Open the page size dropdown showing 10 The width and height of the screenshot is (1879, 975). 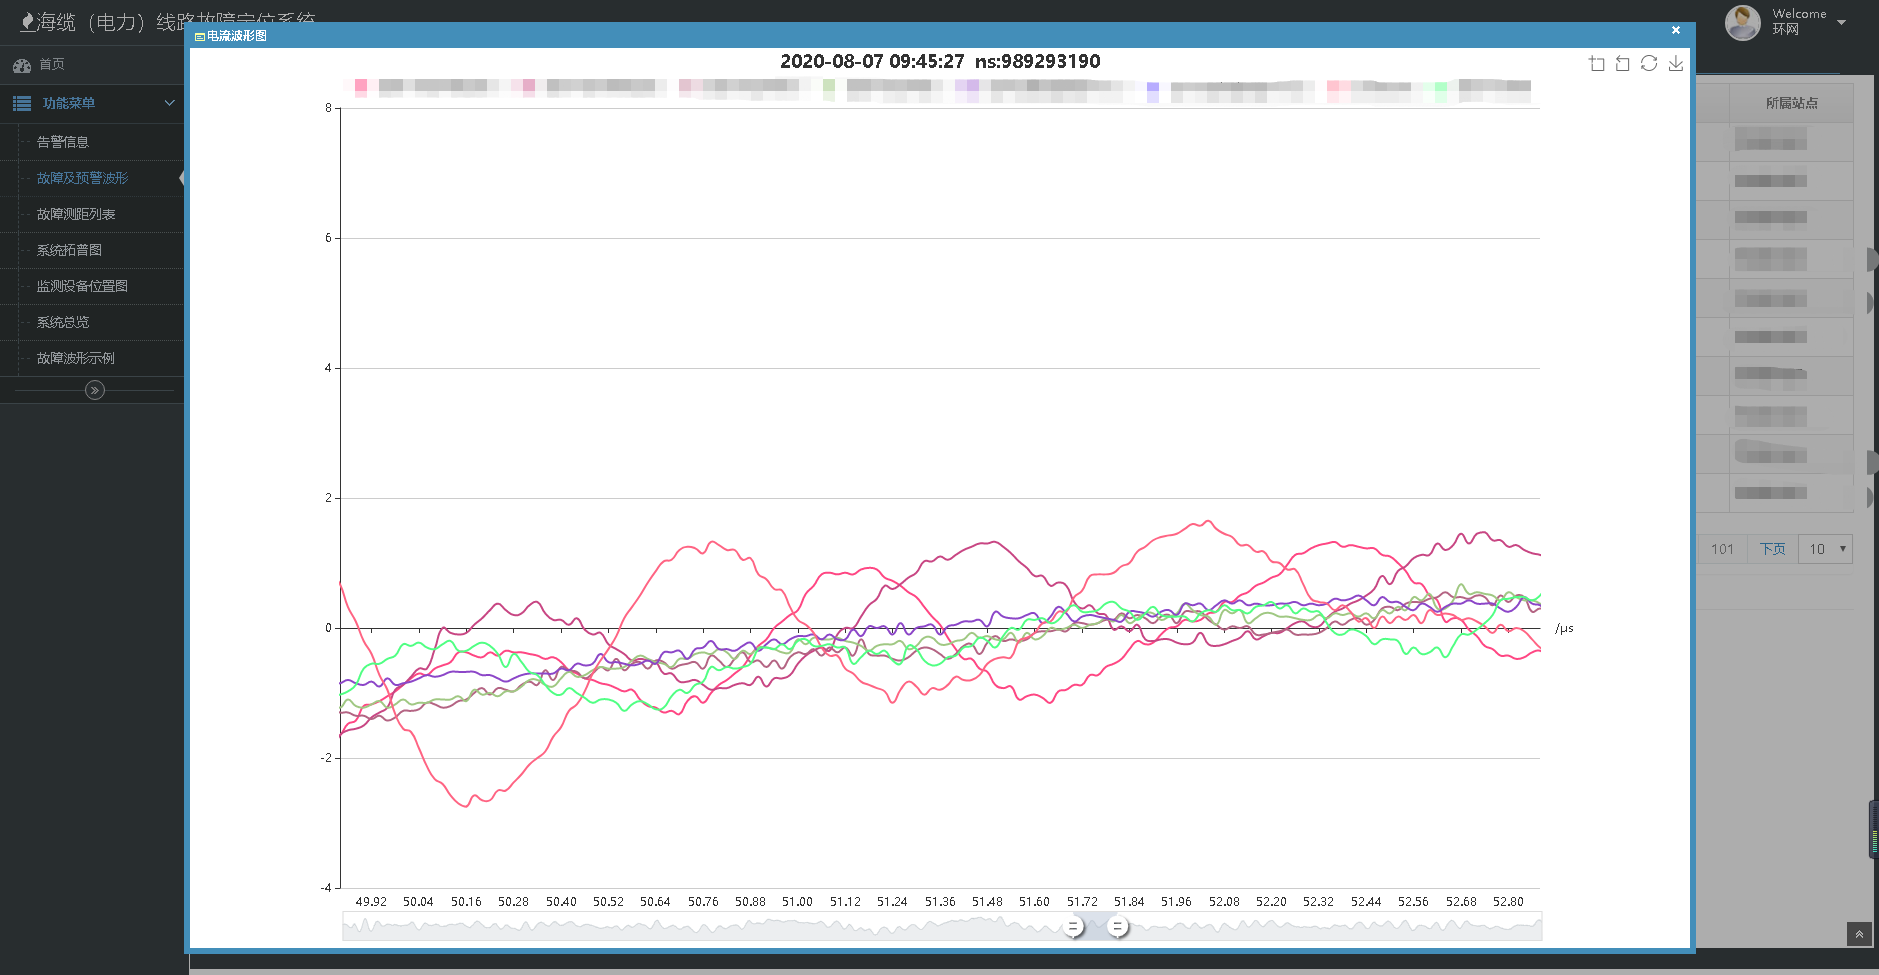click(x=1825, y=549)
